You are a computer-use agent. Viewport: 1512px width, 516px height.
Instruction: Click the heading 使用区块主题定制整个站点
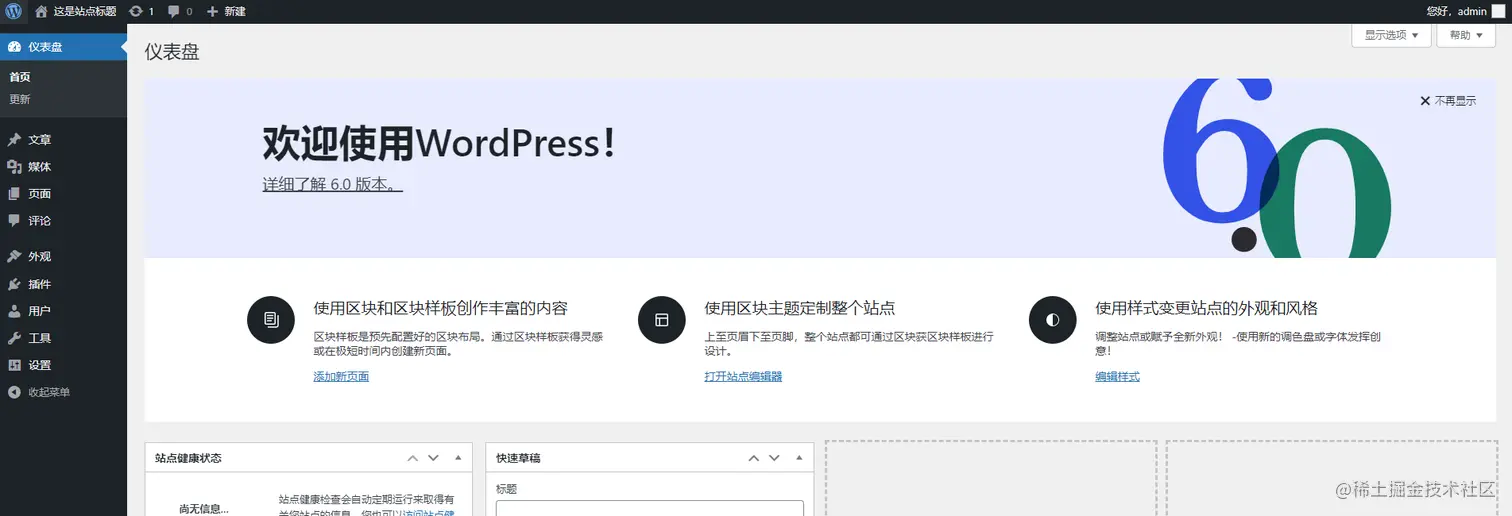pyautogui.click(x=800, y=308)
